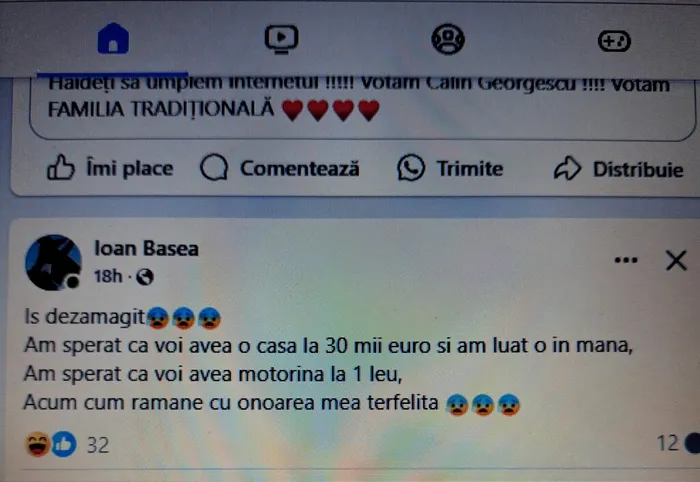Open the Facebook Home tab
Screen dimensions: 700x482
pyautogui.click(x=113, y=39)
